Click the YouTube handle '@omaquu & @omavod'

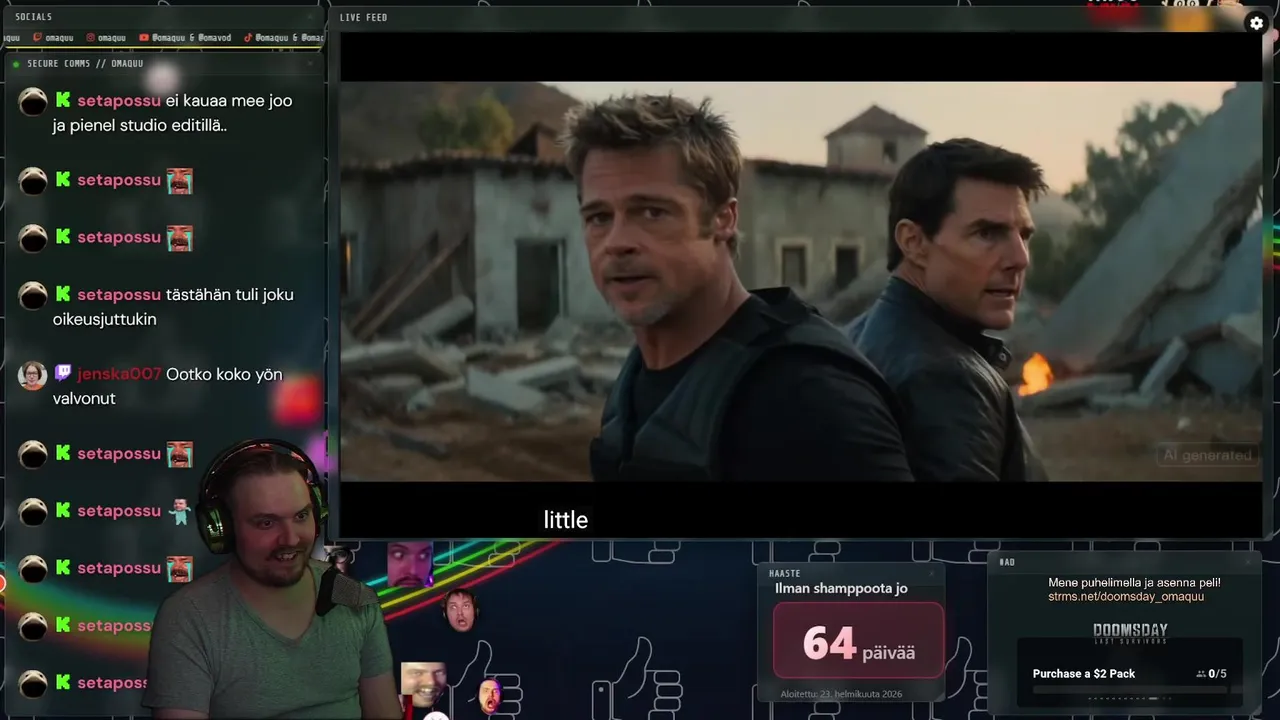(191, 38)
